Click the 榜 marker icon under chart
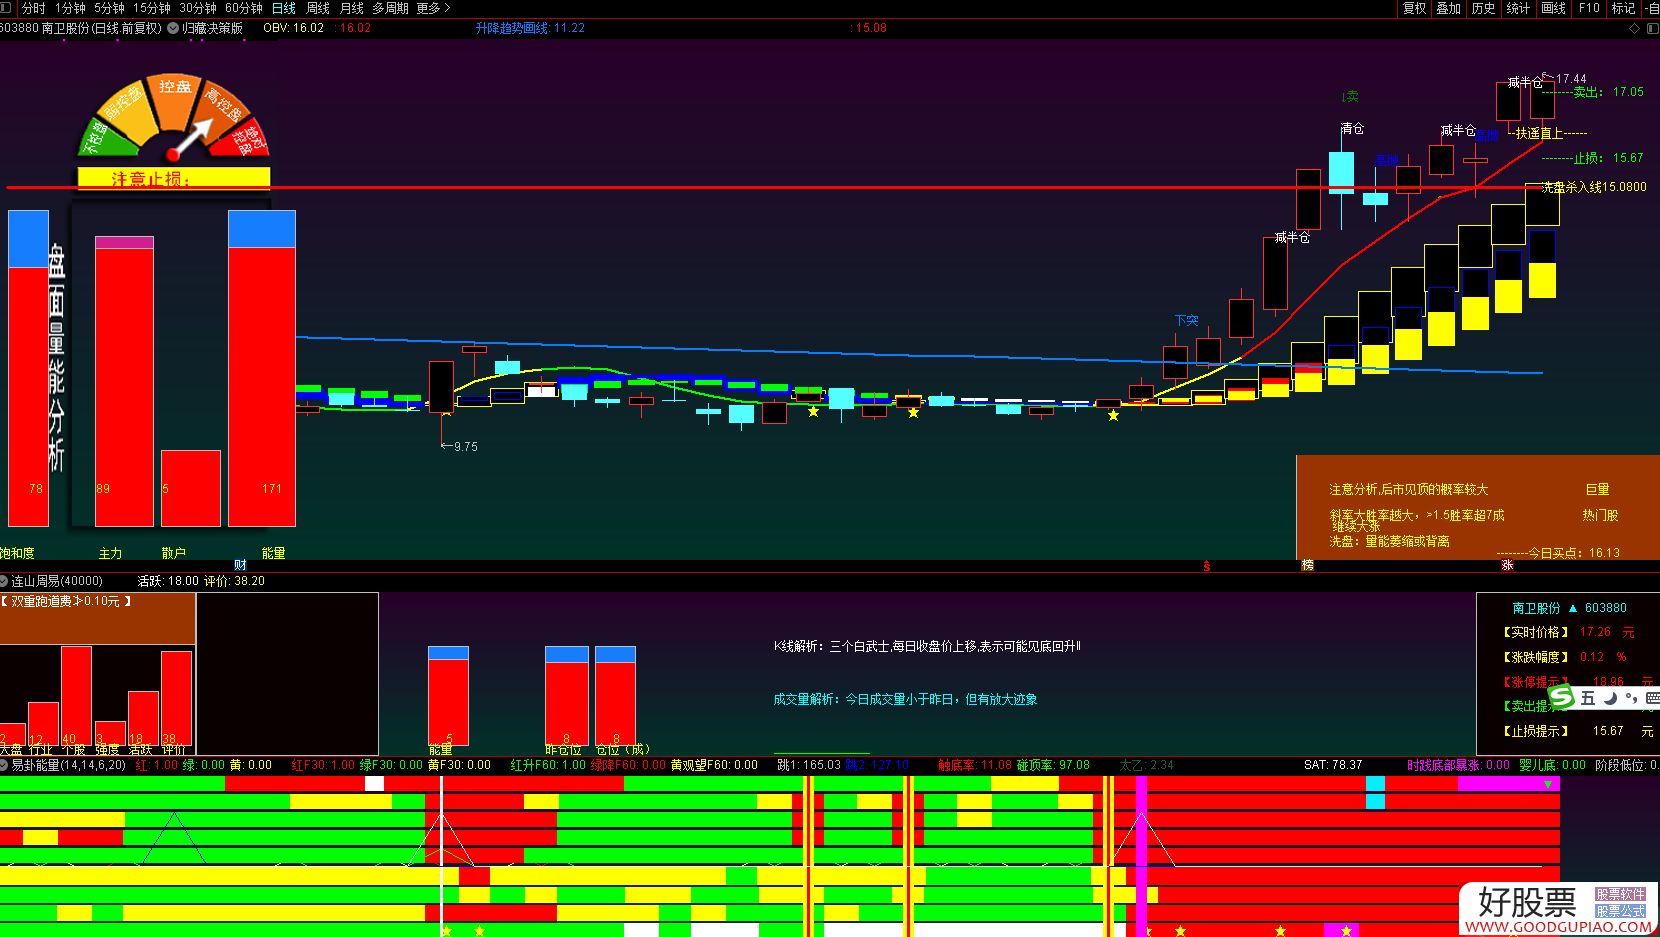The height and width of the screenshot is (937, 1660). [x=1307, y=565]
